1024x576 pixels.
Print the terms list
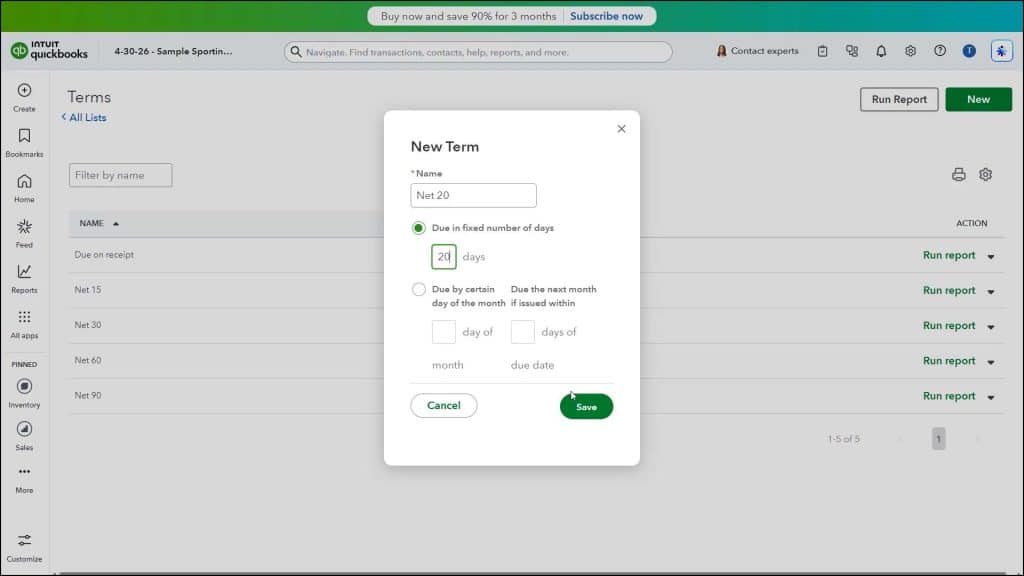[959, 174]
